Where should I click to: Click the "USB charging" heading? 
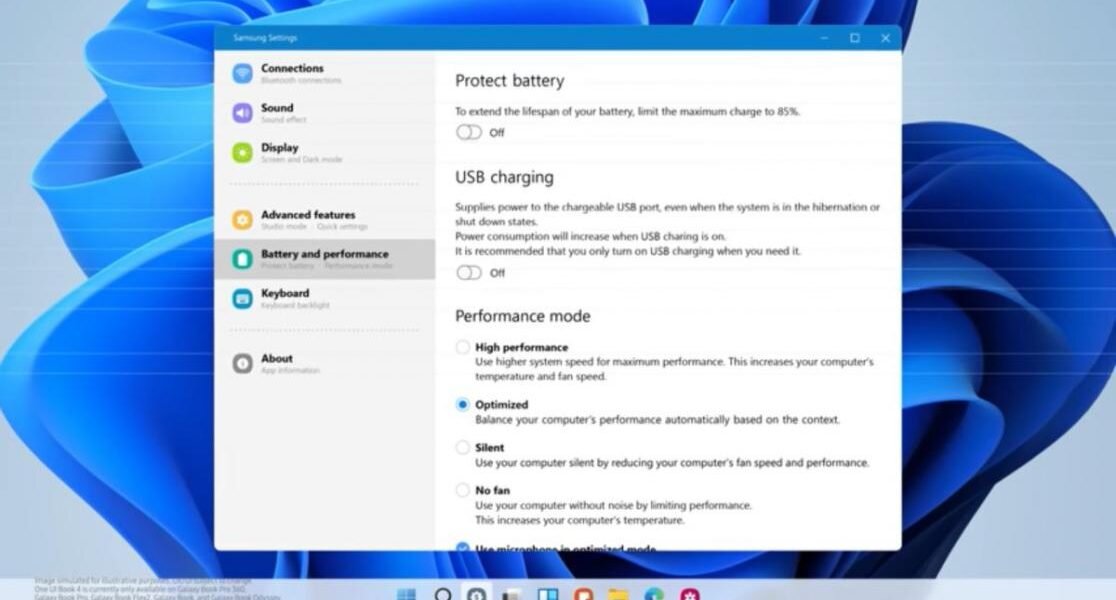pos(504,177)
